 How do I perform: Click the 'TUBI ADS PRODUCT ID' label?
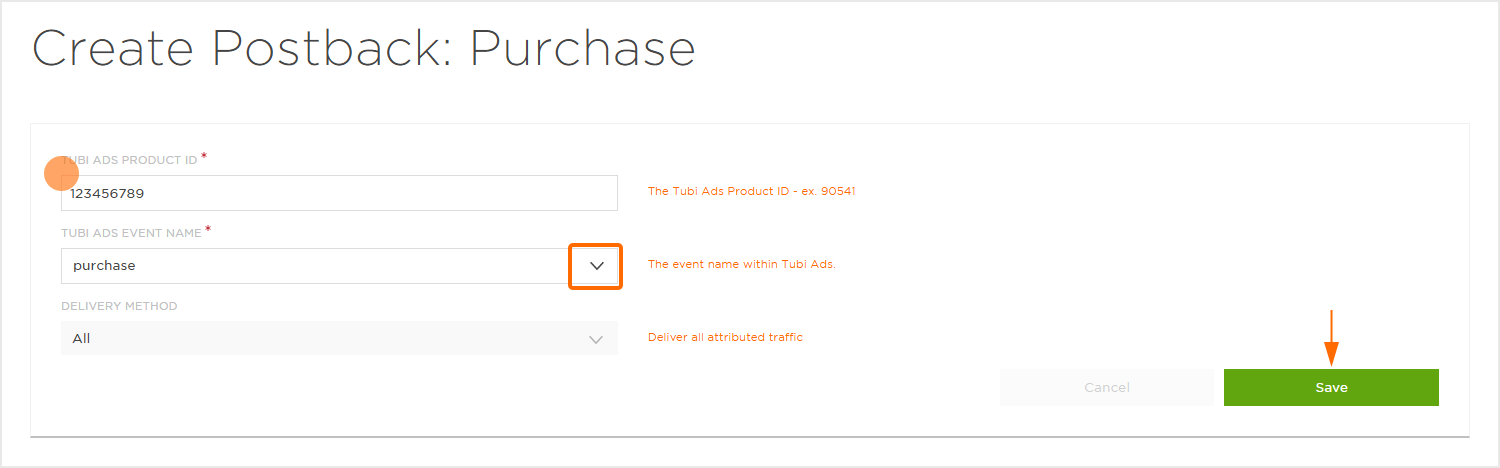[129, 160]
